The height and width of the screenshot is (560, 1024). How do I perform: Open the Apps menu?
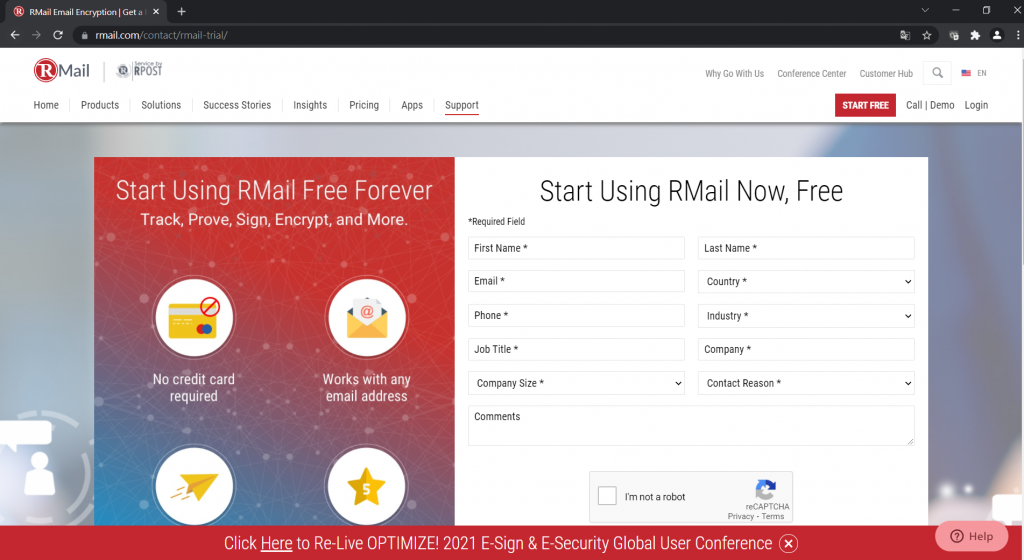pyautogui.click(x=412, y=105)
